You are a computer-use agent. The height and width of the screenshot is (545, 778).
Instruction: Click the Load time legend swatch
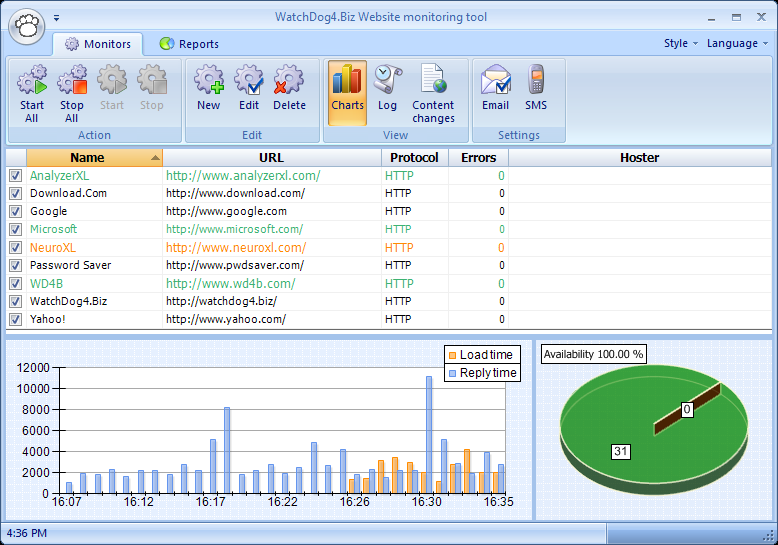tap(452, 355)
